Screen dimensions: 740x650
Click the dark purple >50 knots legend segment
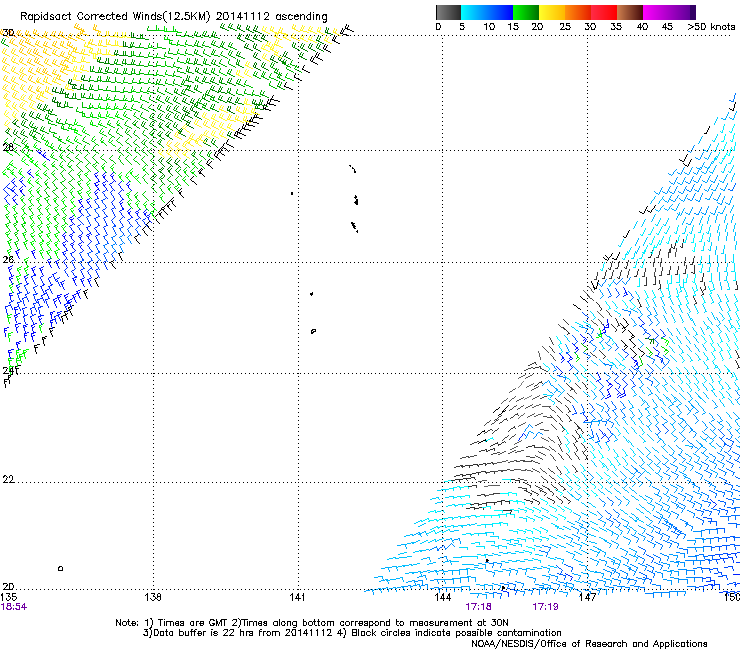(693, 12)
